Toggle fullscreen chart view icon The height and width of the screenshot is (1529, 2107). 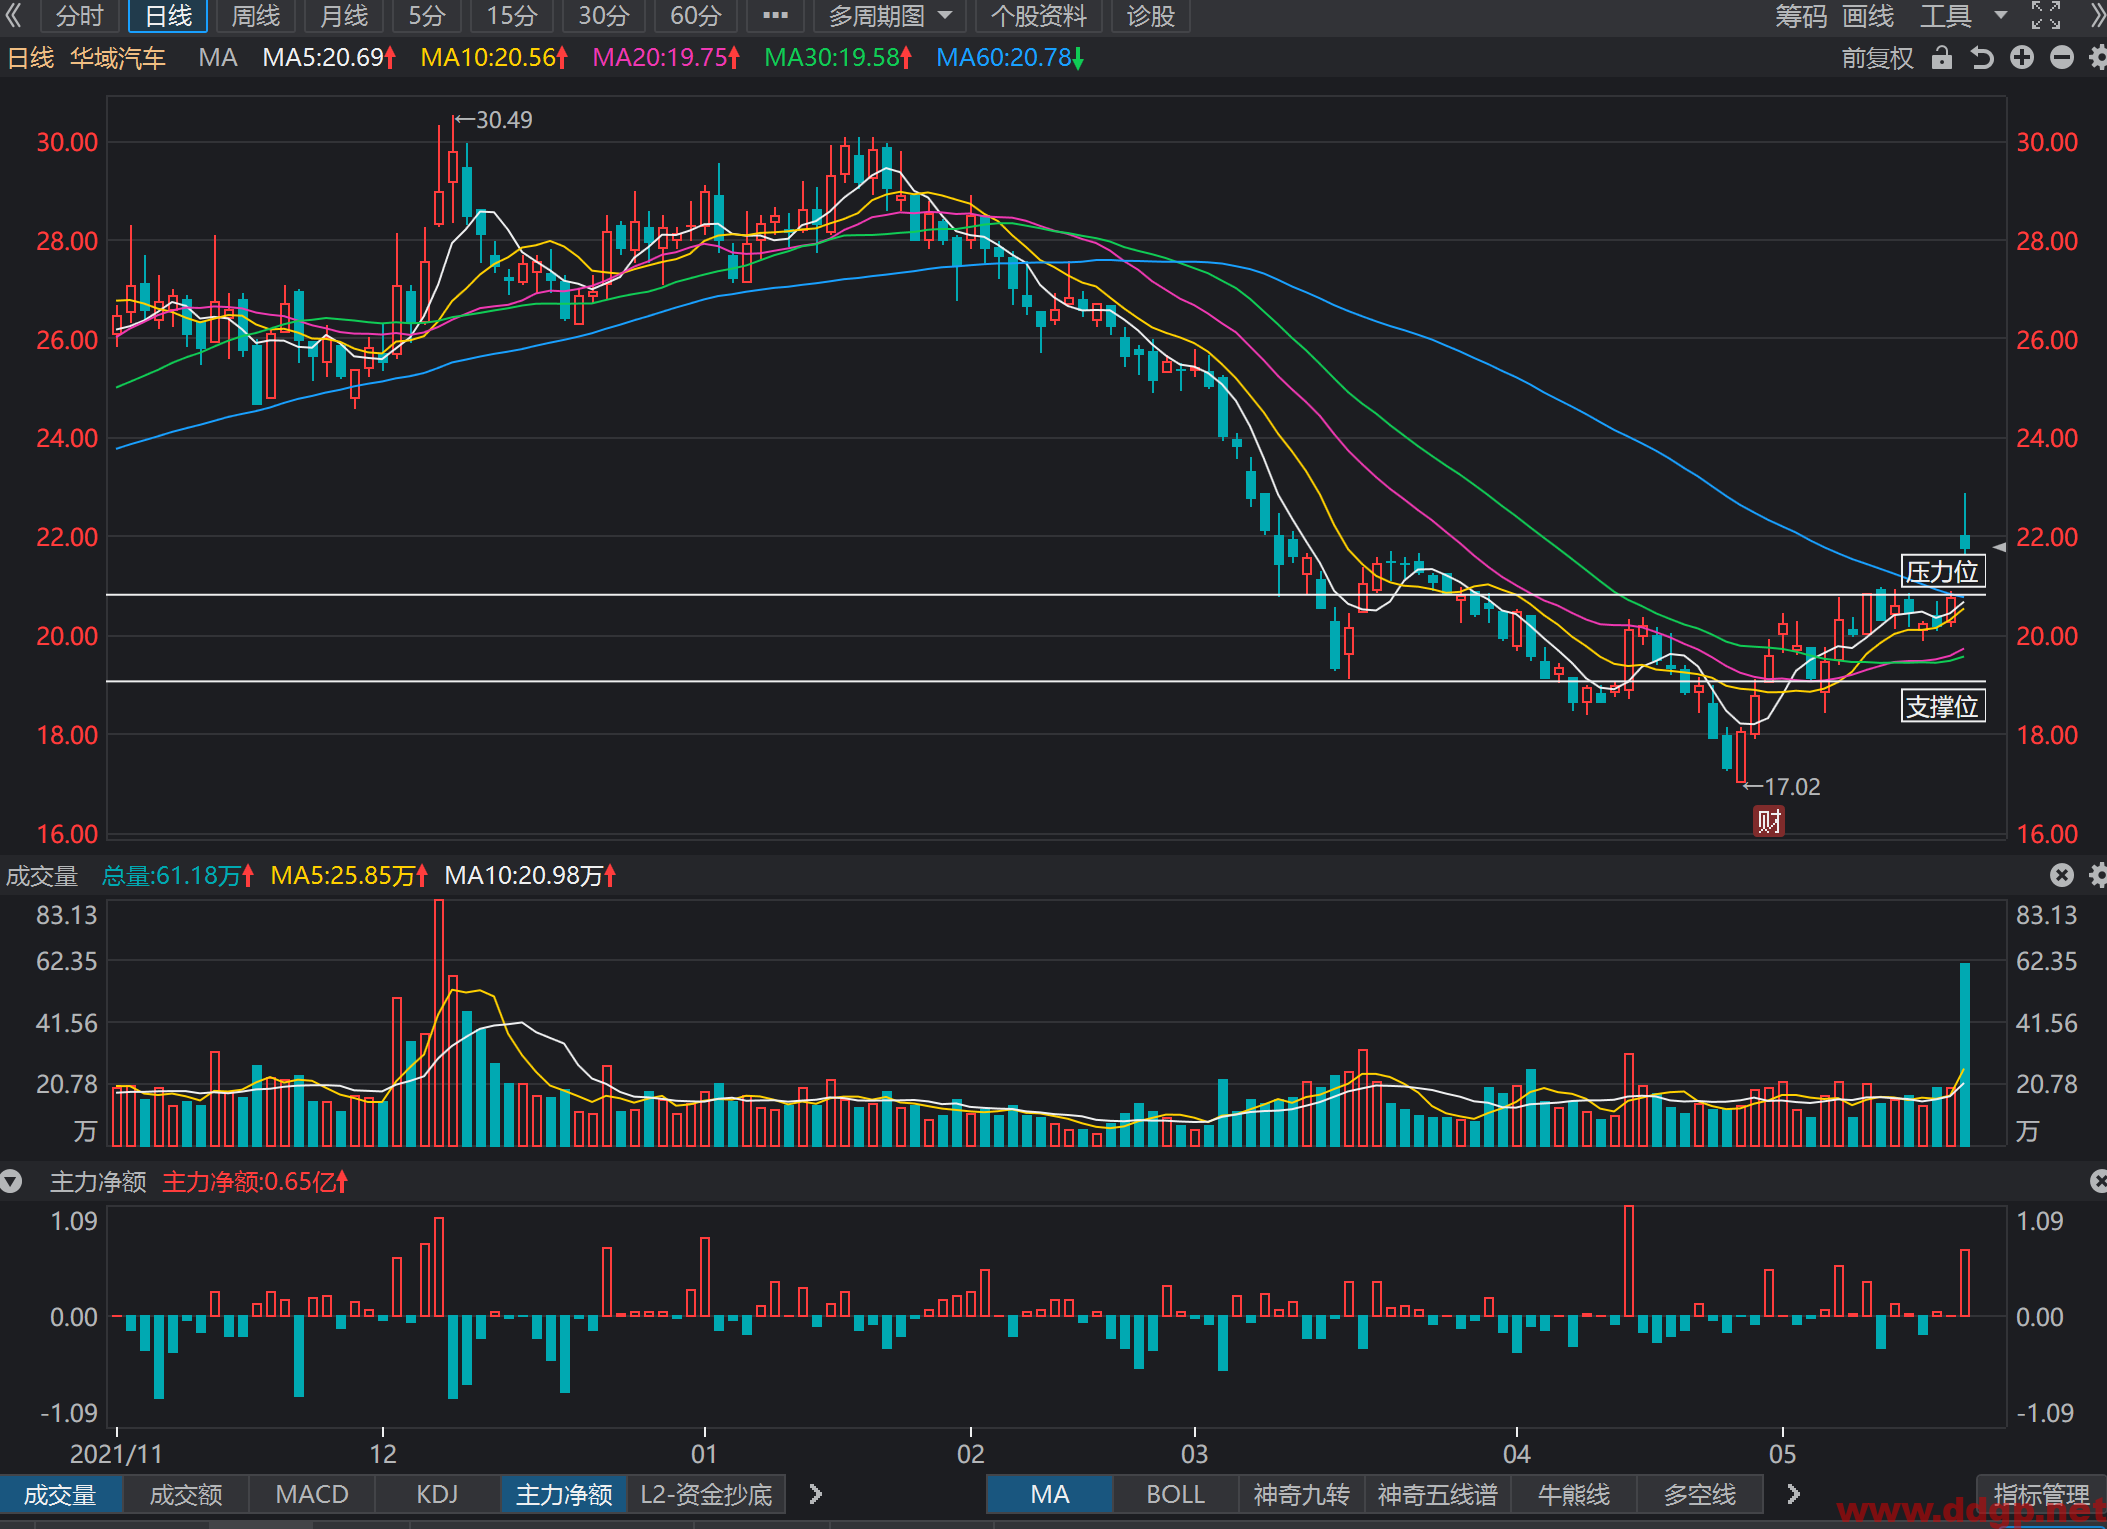pos(2046,15)
